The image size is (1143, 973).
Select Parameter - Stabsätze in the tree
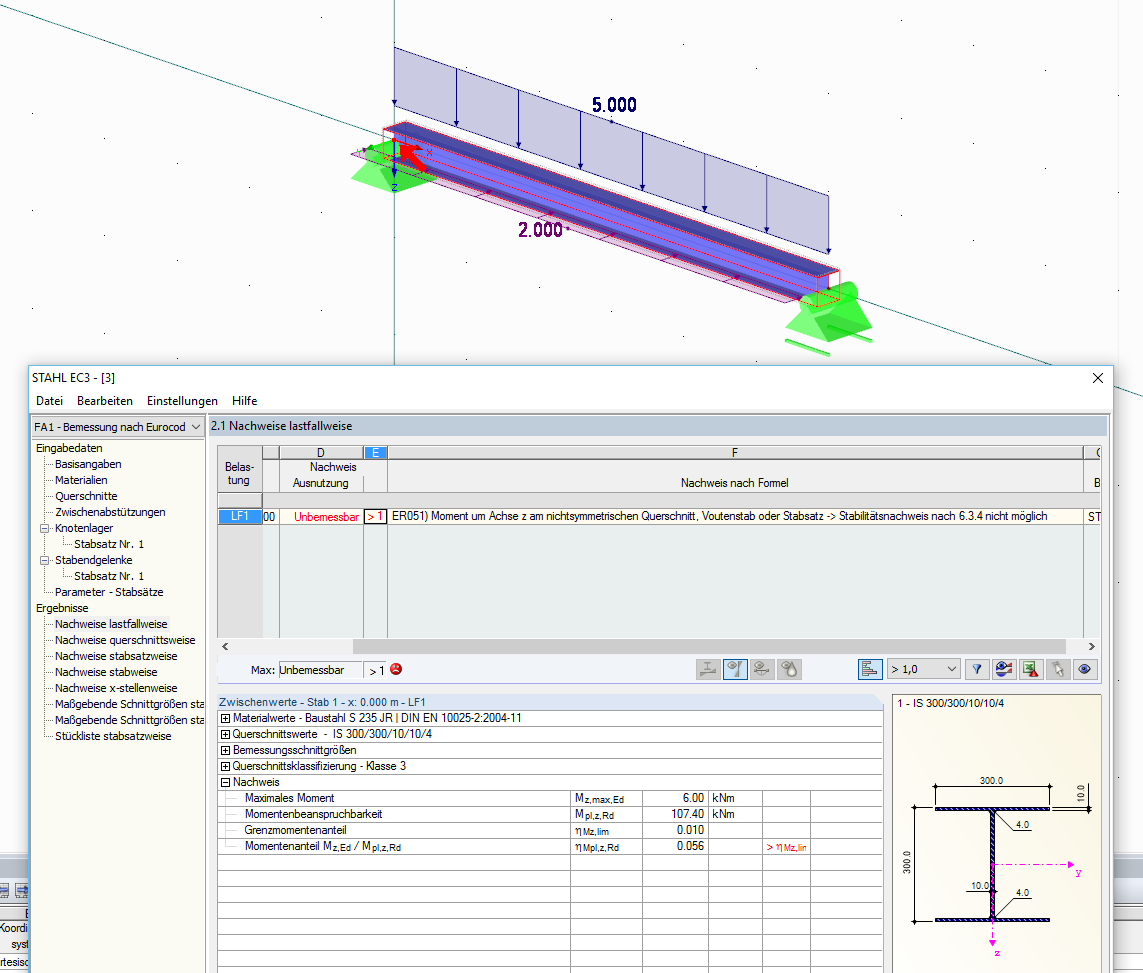(109, 593)
